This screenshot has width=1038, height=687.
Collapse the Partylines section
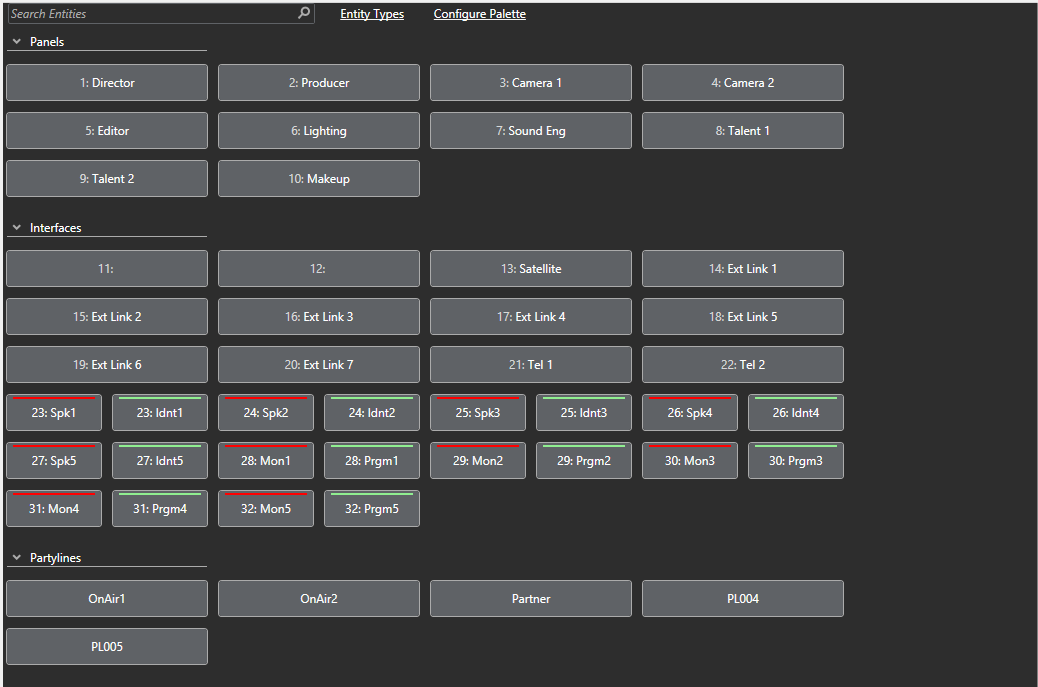(x=17, y=558)
